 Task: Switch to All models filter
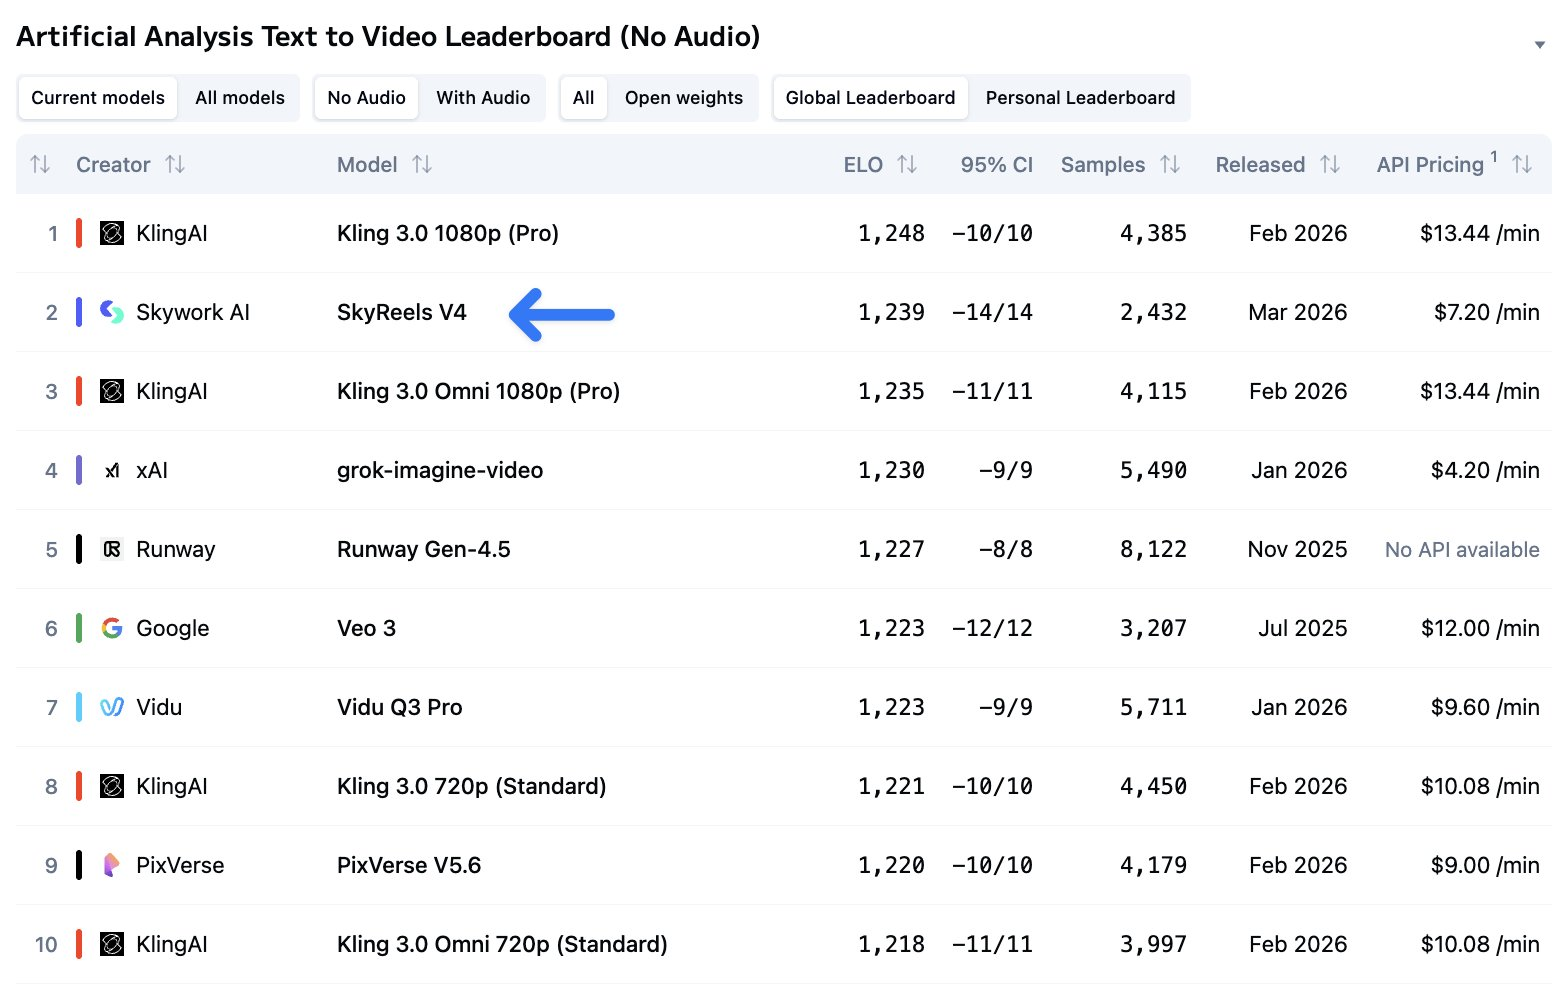(x=239, y=98)
